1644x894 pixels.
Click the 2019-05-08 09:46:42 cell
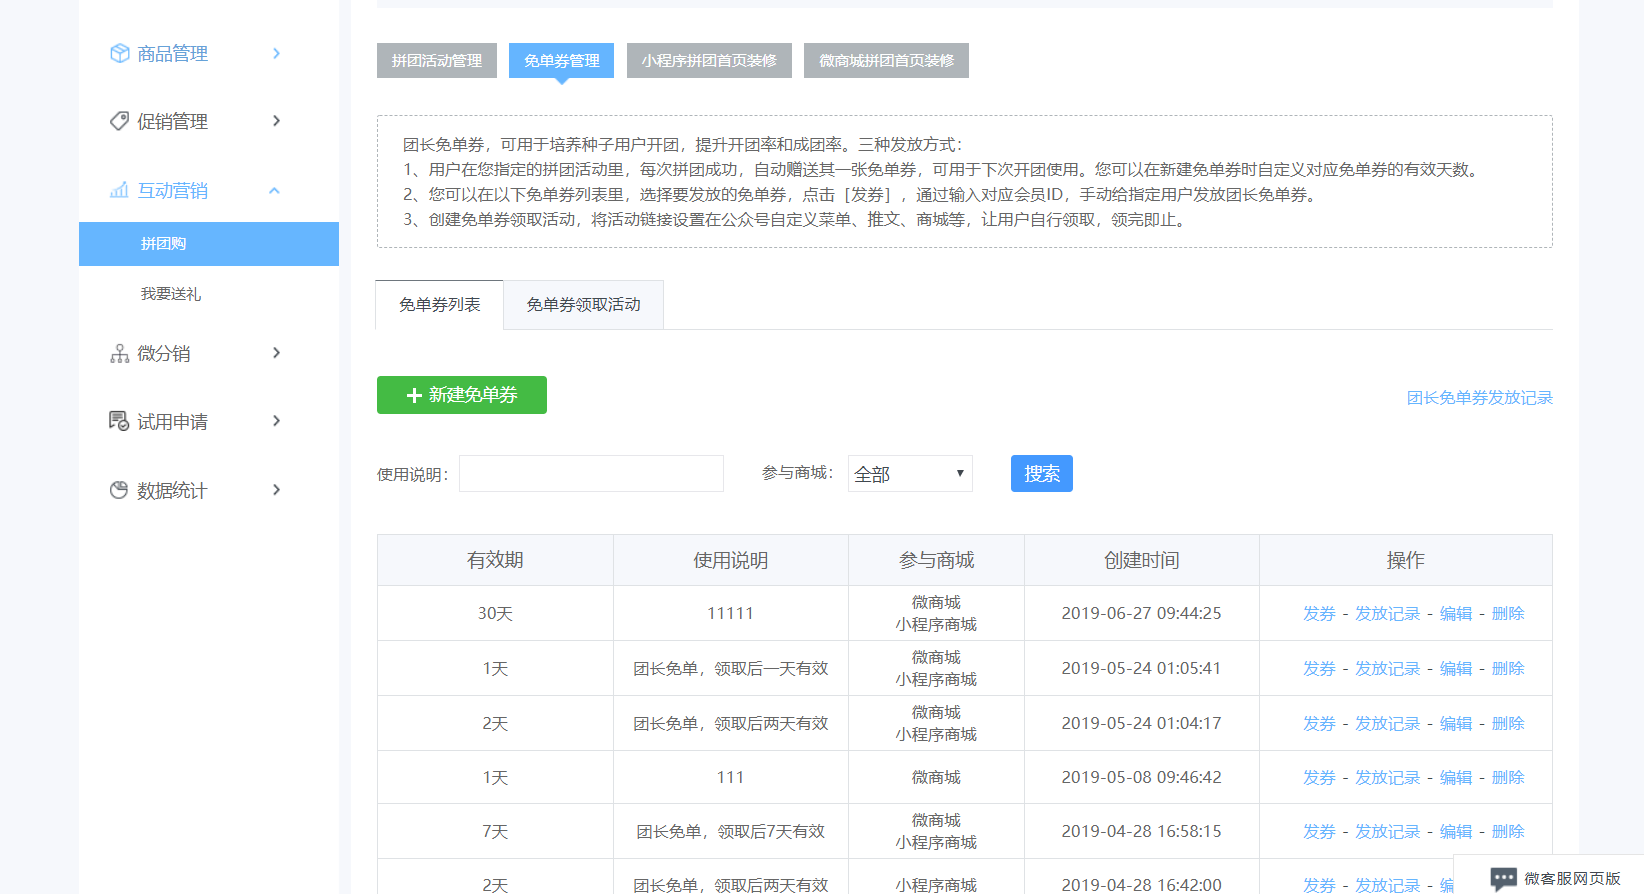[x=1141, y=778]
